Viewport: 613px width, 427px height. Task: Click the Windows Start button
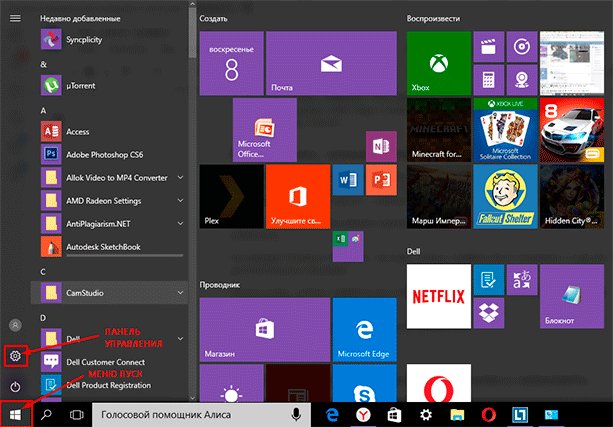(15, 414)
